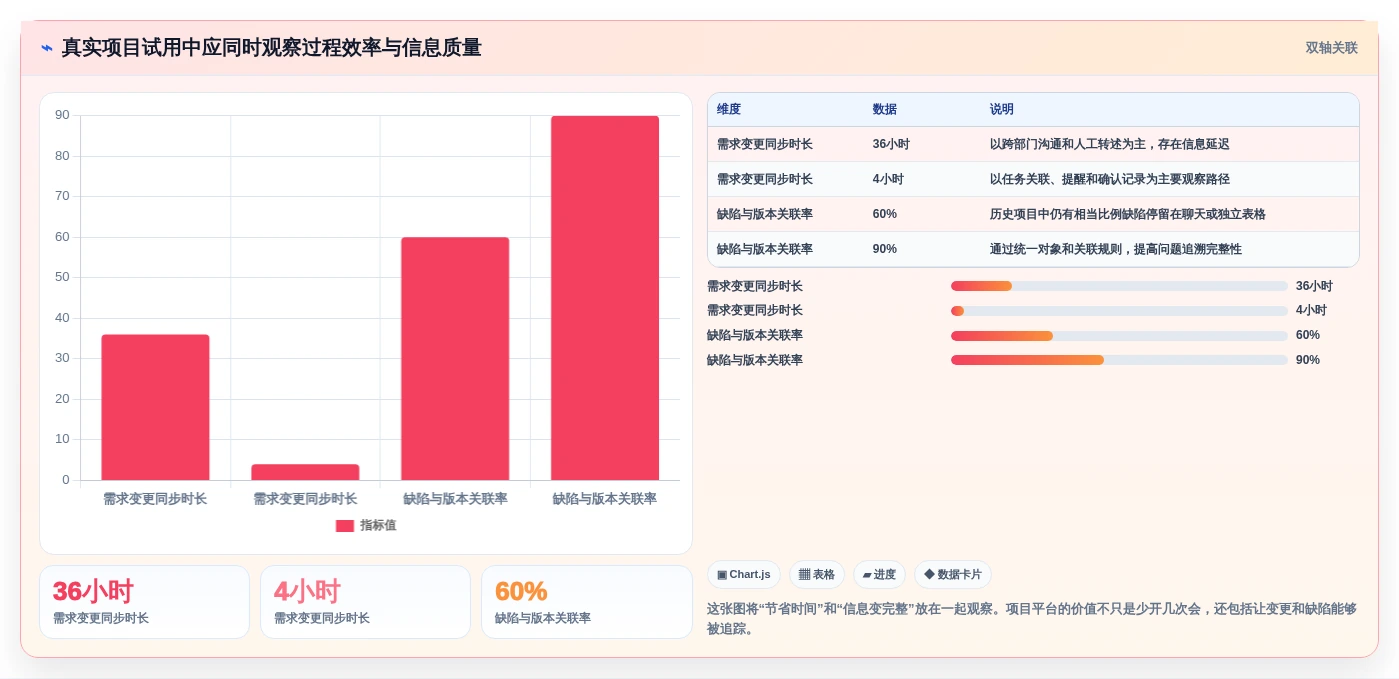Click the red 指标值 legend swatch

[x=345, y=526]
